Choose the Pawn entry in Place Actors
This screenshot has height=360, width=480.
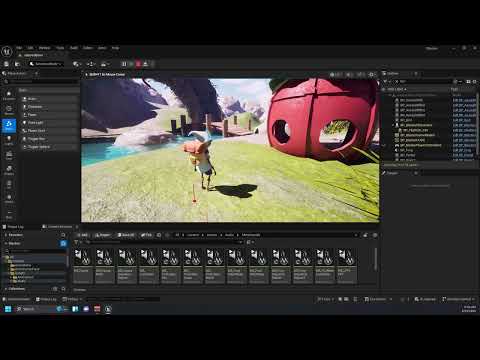pos(49,115)
